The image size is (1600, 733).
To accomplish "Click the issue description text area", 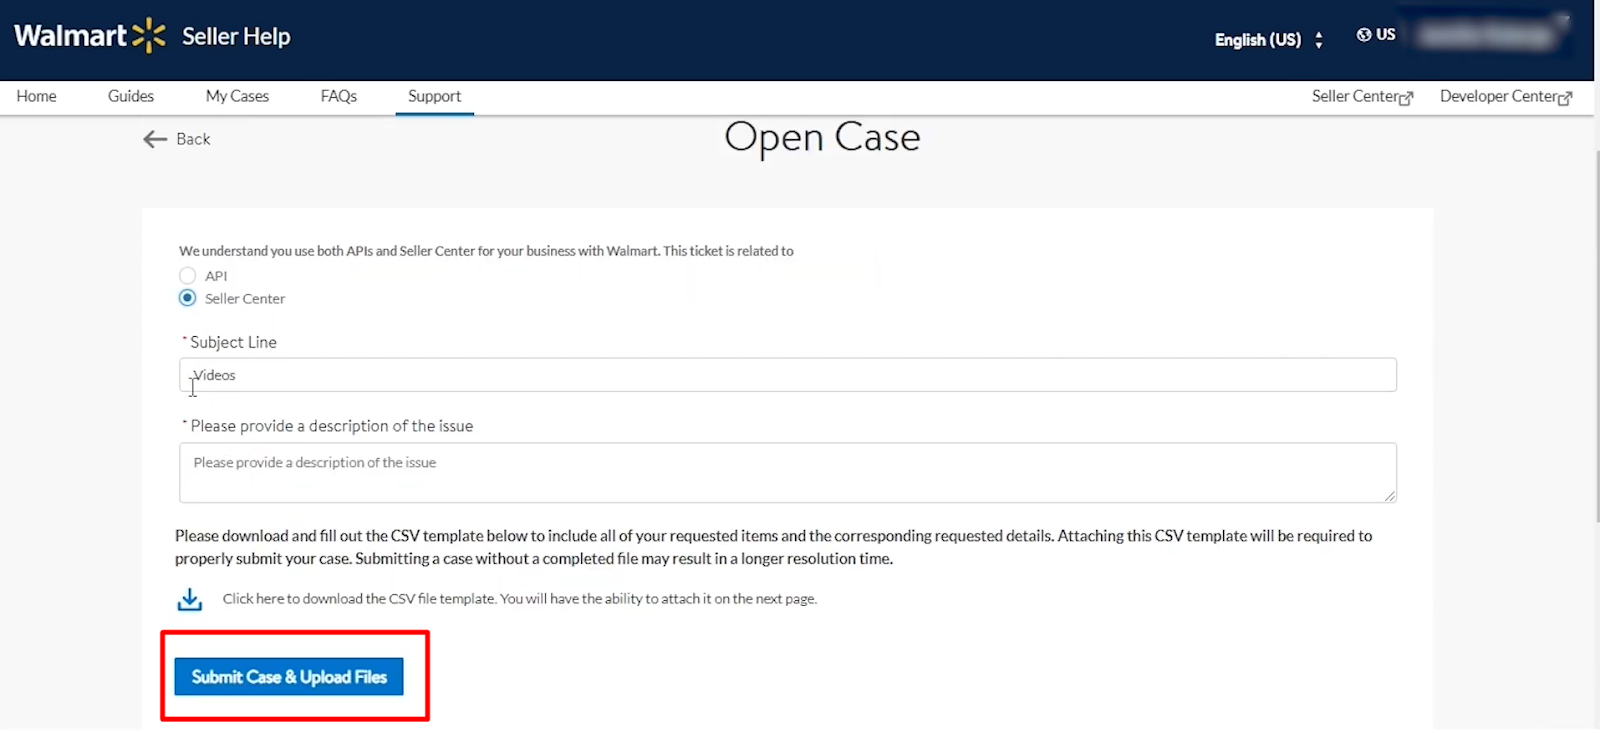I will pyautogui.click(x=788, y=473).
